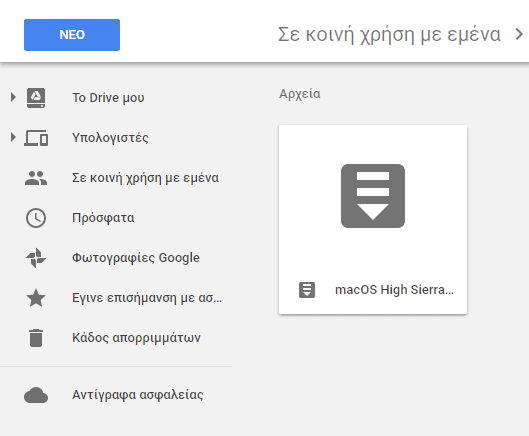Select the macOS High Sierra file thumbnail
This screenshot has width=529, height=436.
(x=373, y=196)
